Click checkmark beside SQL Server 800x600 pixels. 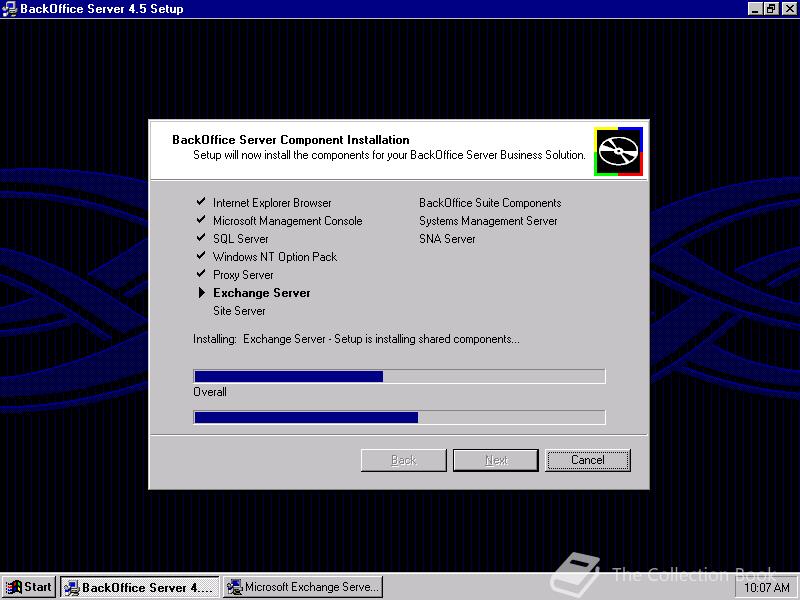click(201, 237)
